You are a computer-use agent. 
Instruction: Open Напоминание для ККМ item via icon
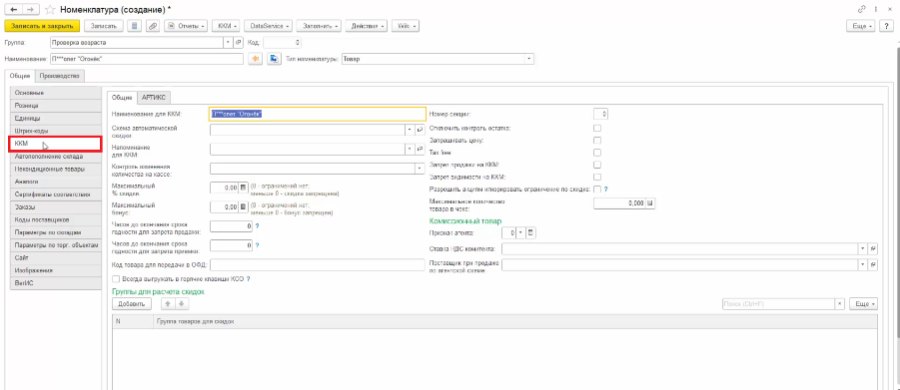coord(420,149)
